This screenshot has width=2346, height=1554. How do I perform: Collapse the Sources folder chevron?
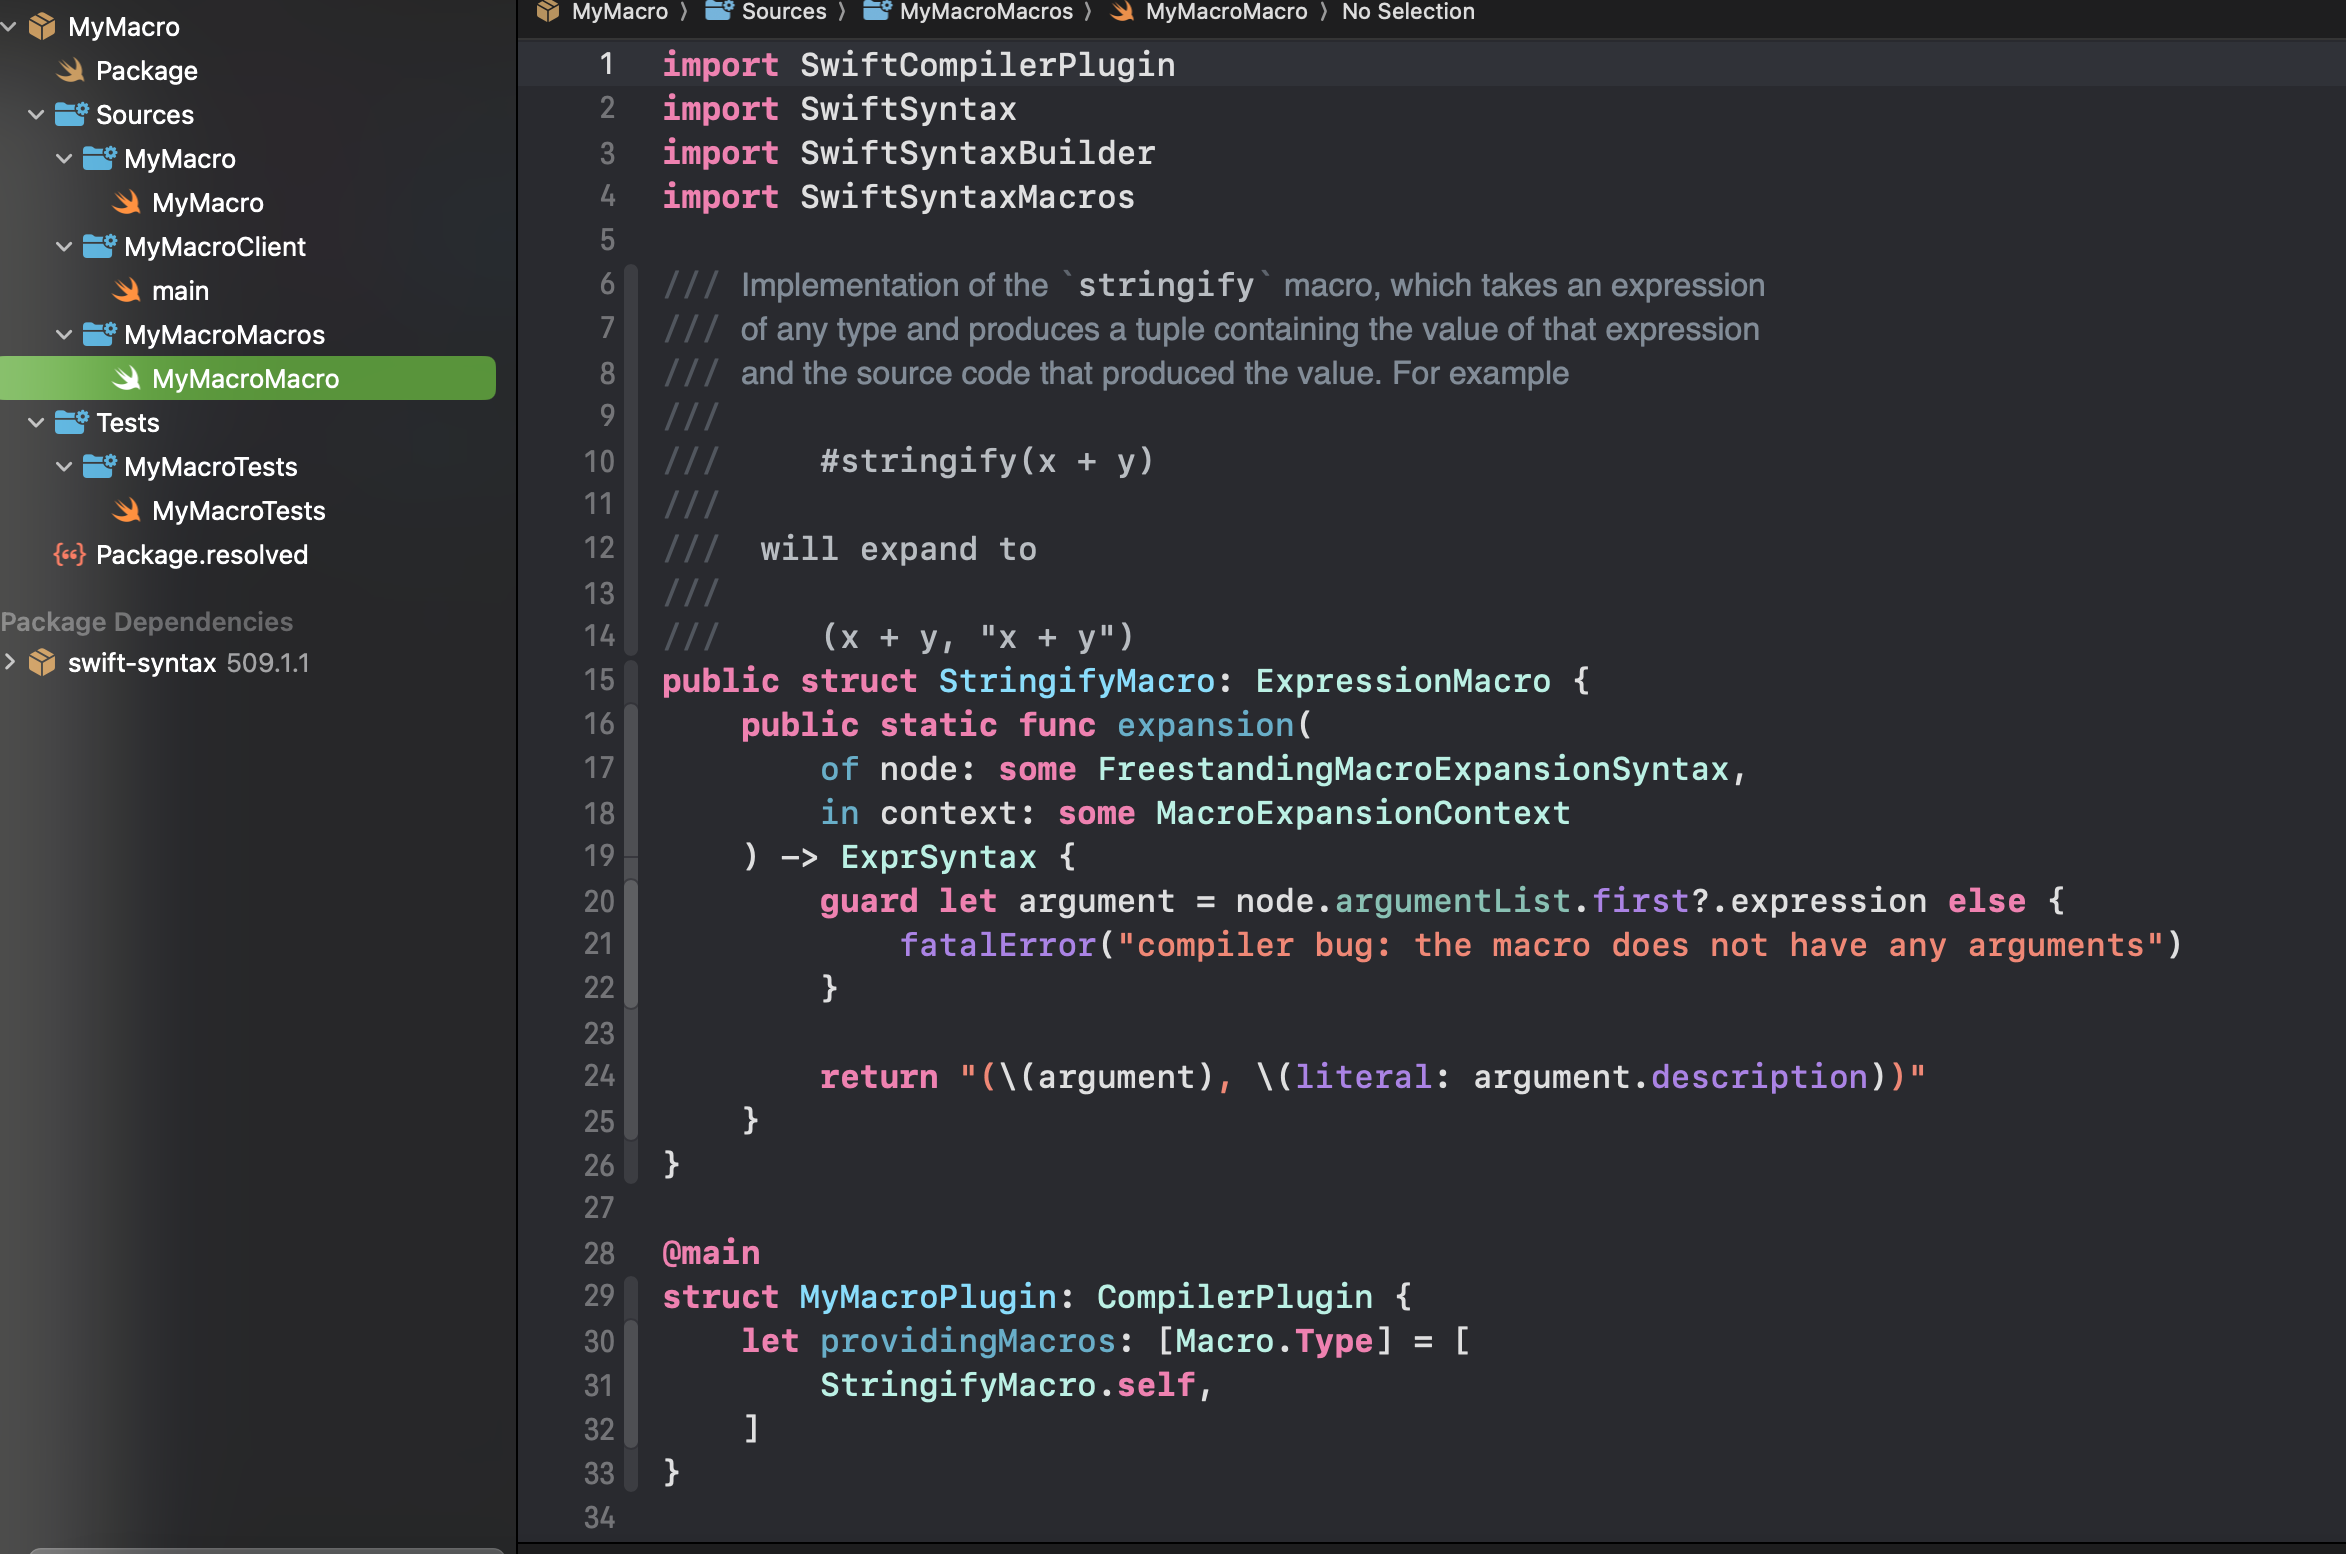click(36, 115)
